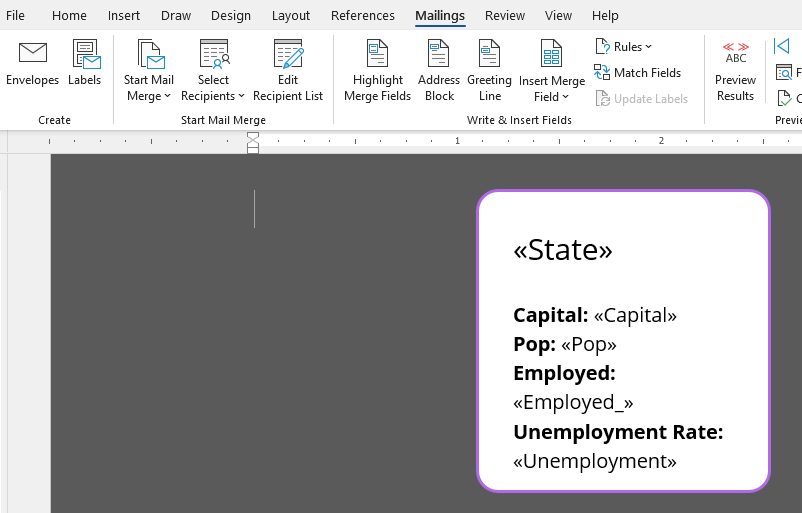
Task: Toggle Preview Results
Action: pos(735,60)
